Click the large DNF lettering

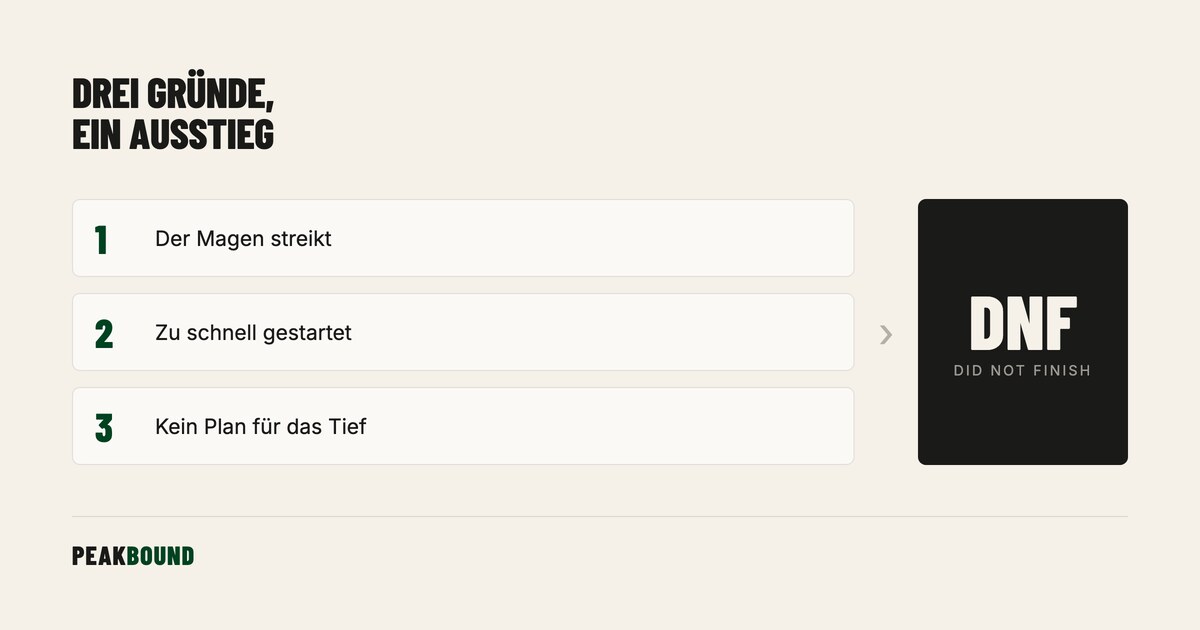tap(1023, 324)
